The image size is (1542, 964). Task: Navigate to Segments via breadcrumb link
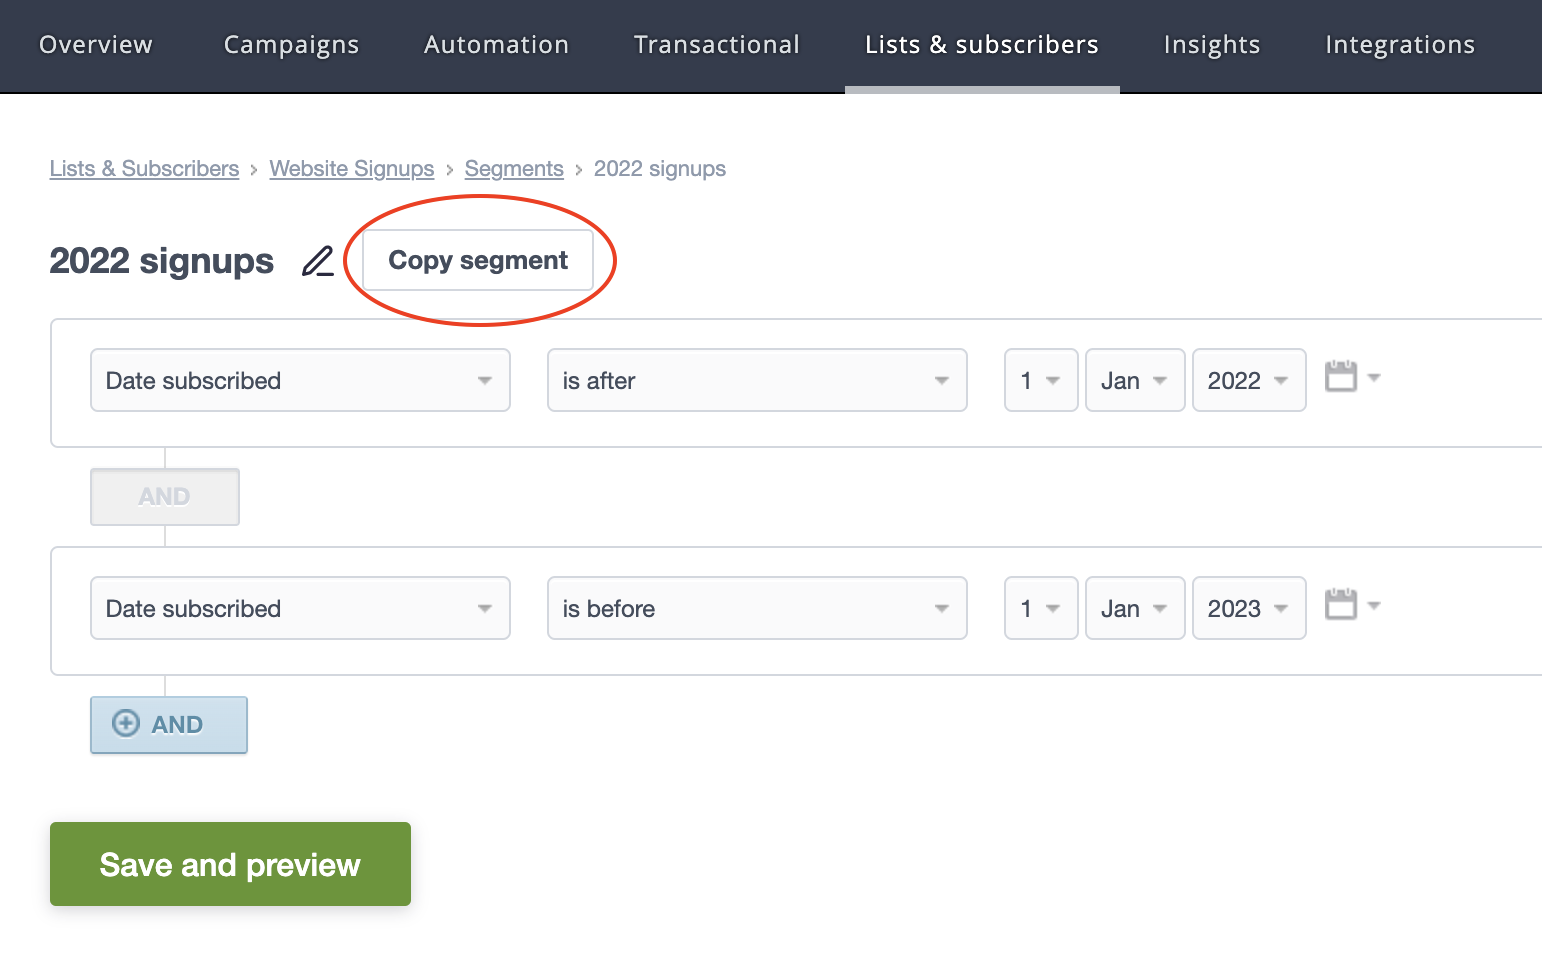pos(514,169)
